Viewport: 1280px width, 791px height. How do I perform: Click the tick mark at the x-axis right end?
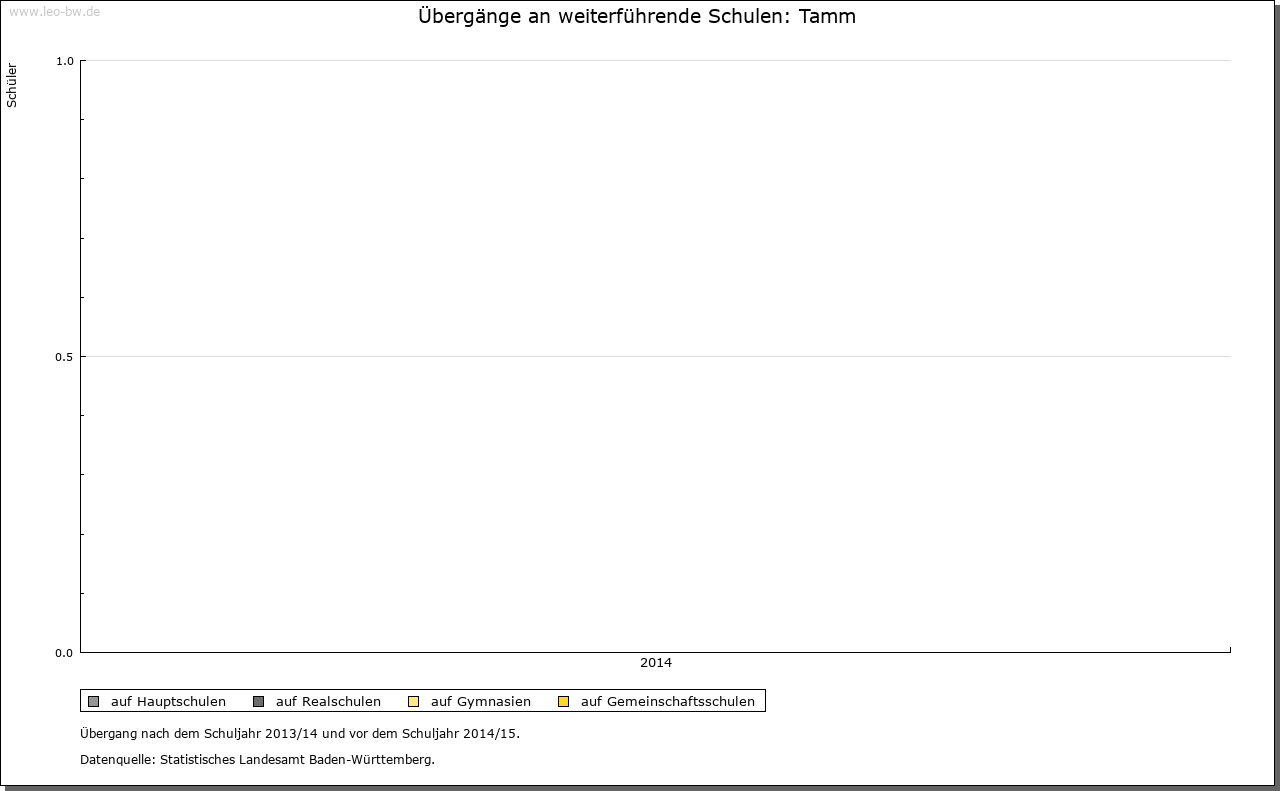(x=1230, y=650)
